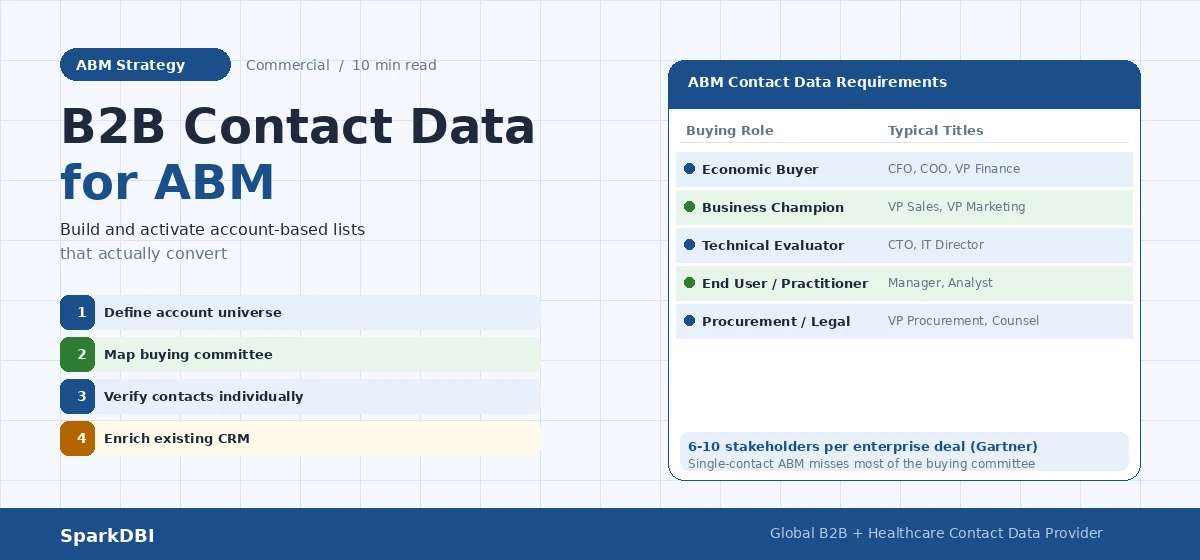Click the 'Business Champion' role label
The width and height of the screenshot is (1200, 560).
pyautogui.click(x=773, y=208)
